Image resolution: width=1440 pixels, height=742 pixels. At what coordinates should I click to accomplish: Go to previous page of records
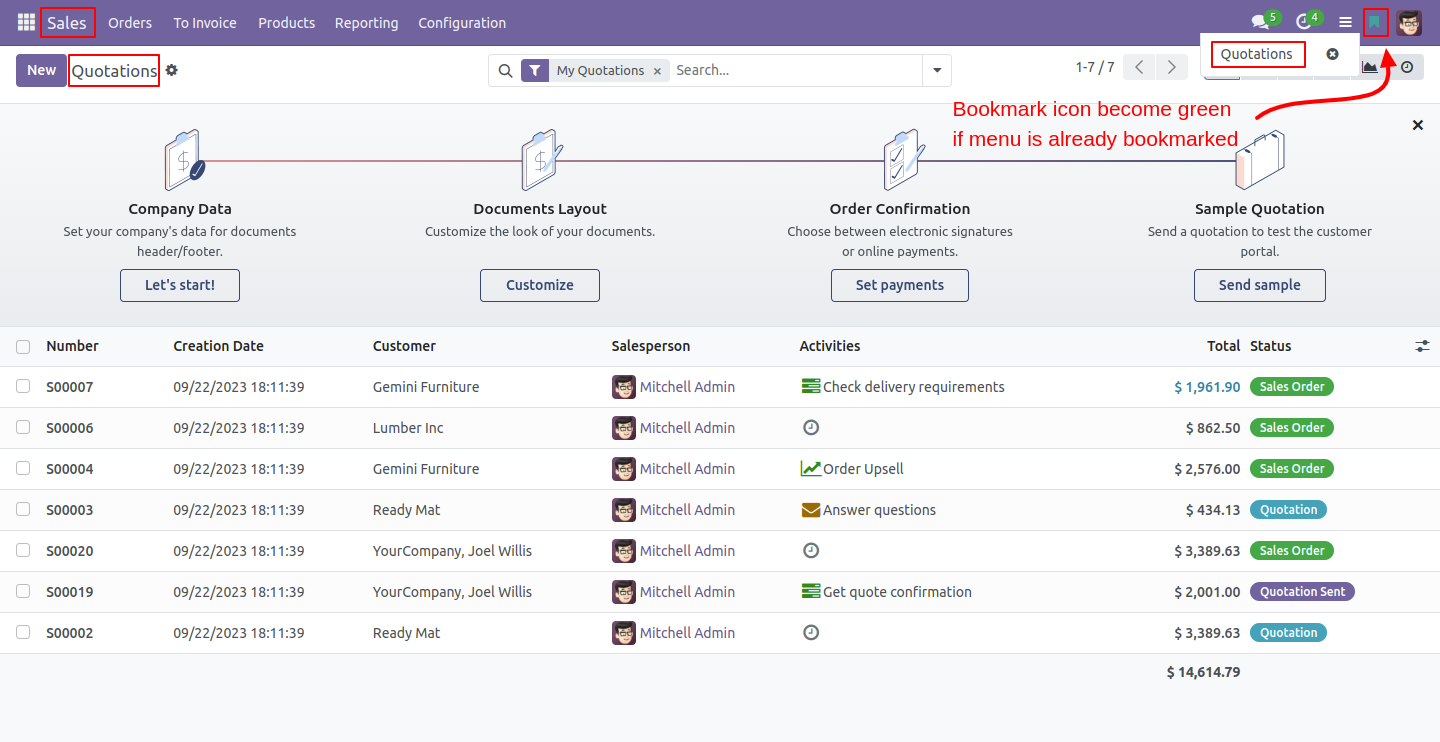[1140, 67]
